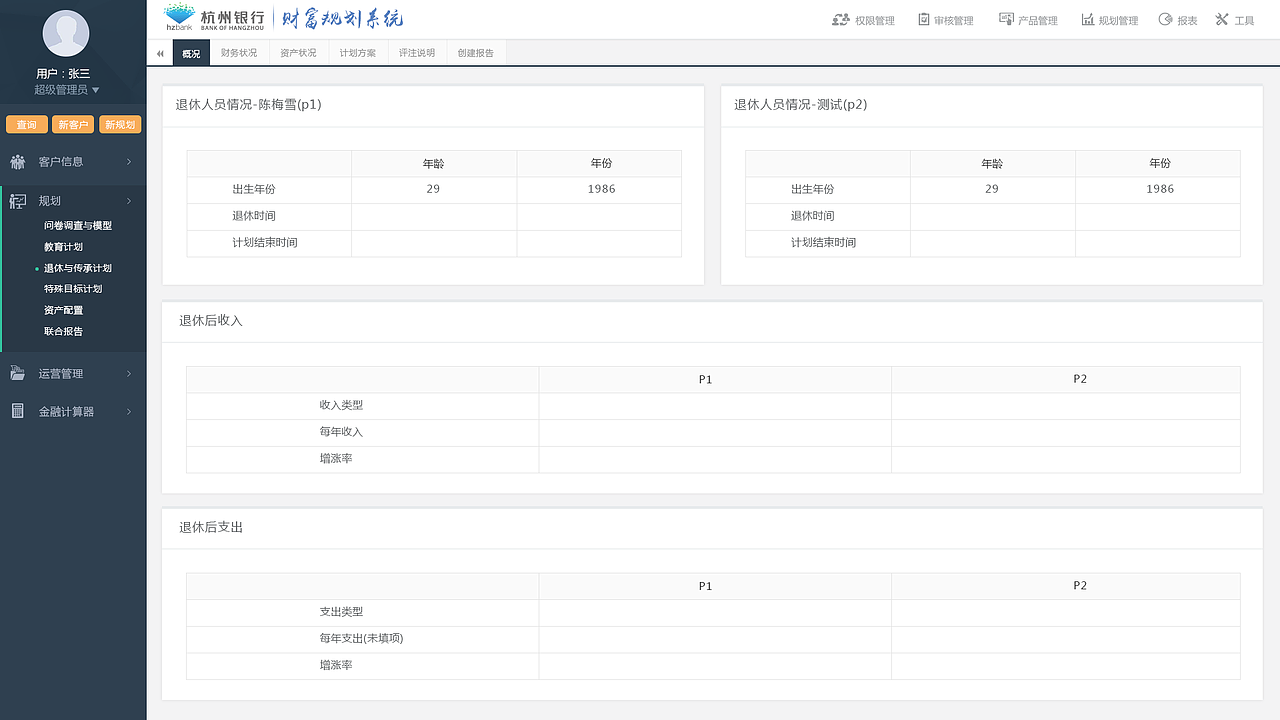The image size is (1280, 720).
Task: Click the 运营管理 folder icon
Action: (18, 373)
